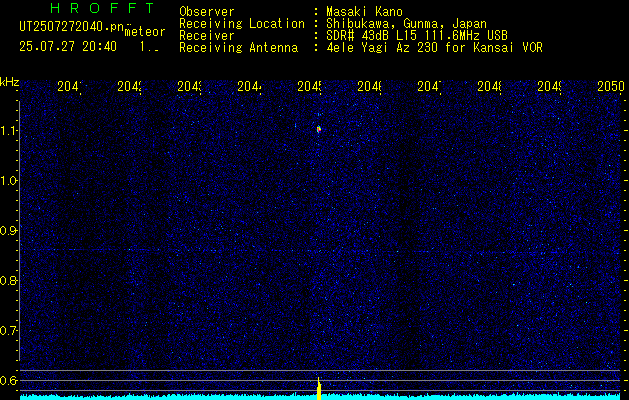Viewport: 629px width, 400px height.
Task: Select the file name UT2507272040.pn
Action: pyautogui.click(x=72, y=27)
